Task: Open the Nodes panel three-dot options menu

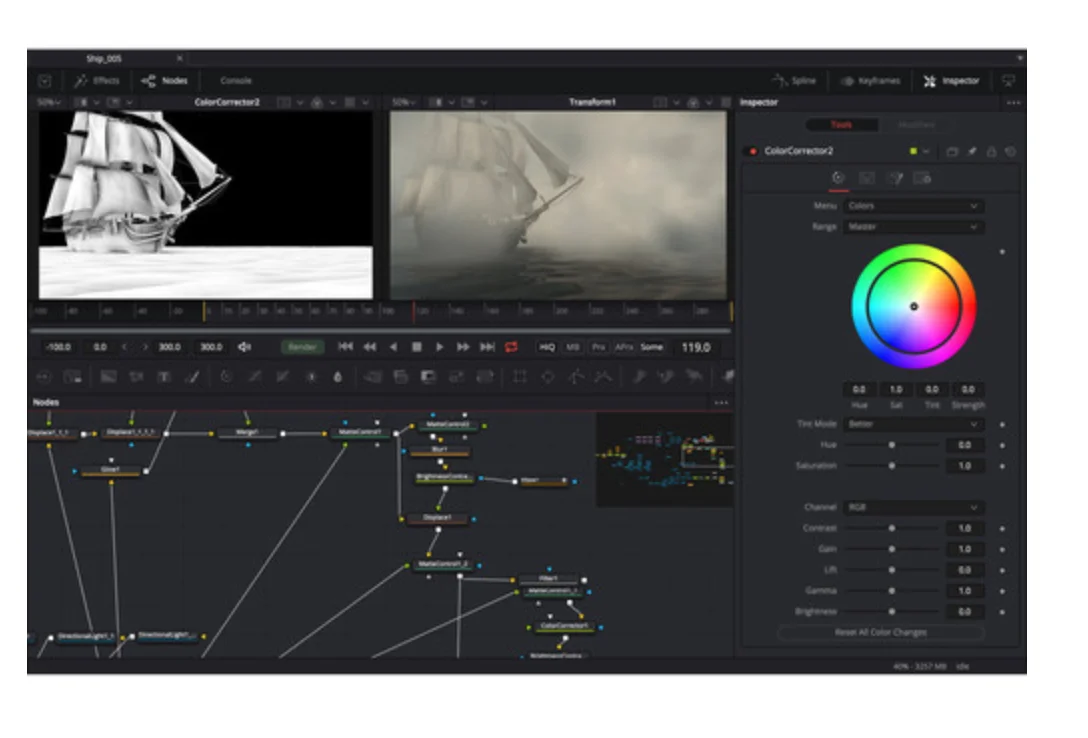Action: tap(722, 402)
